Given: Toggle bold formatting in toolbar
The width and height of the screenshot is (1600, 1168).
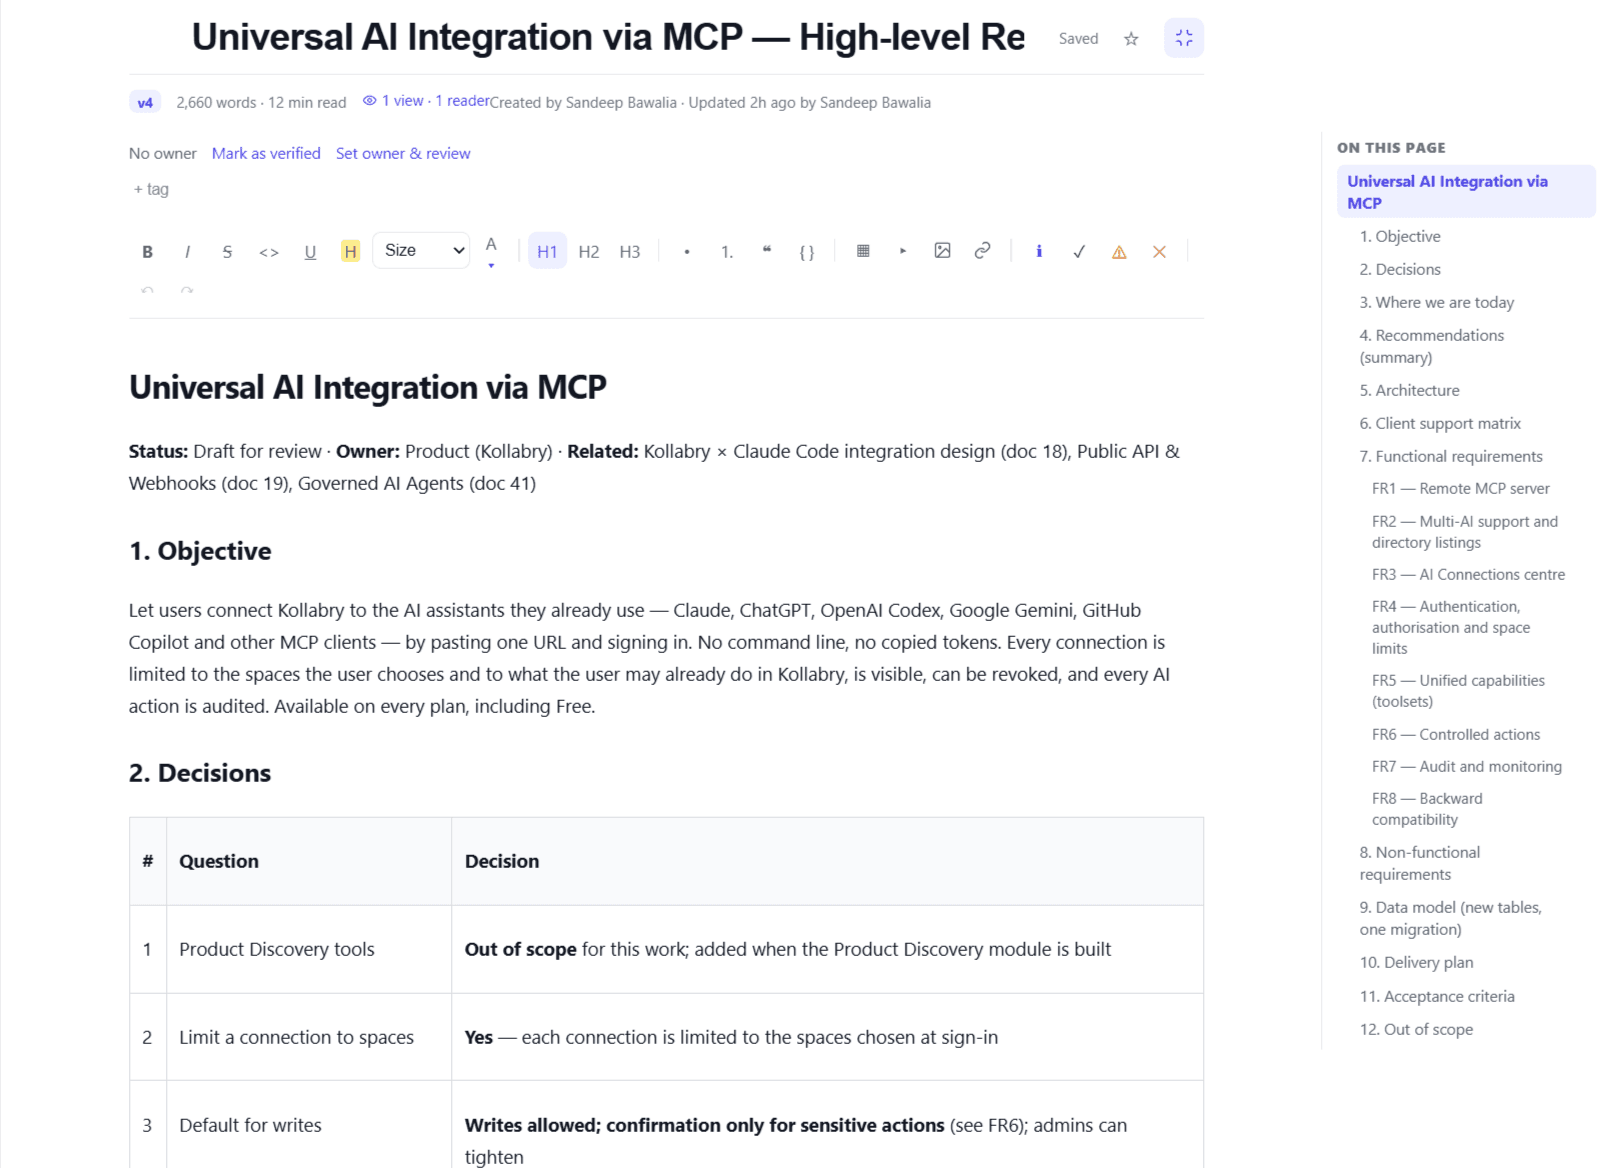Looking at the screenshot, I should click(x=148, y=252).
